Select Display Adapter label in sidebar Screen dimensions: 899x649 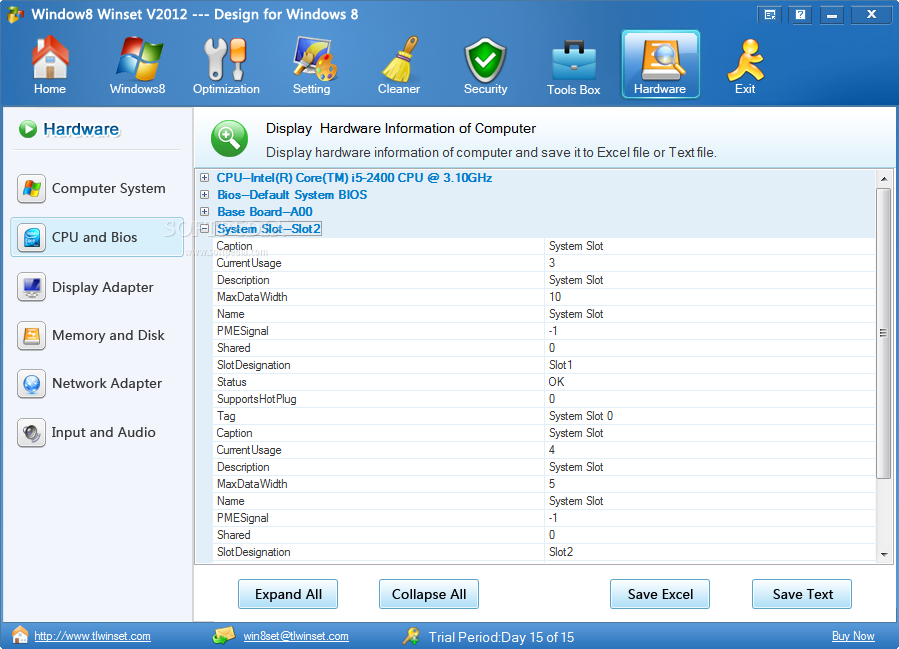click(103, 287)
